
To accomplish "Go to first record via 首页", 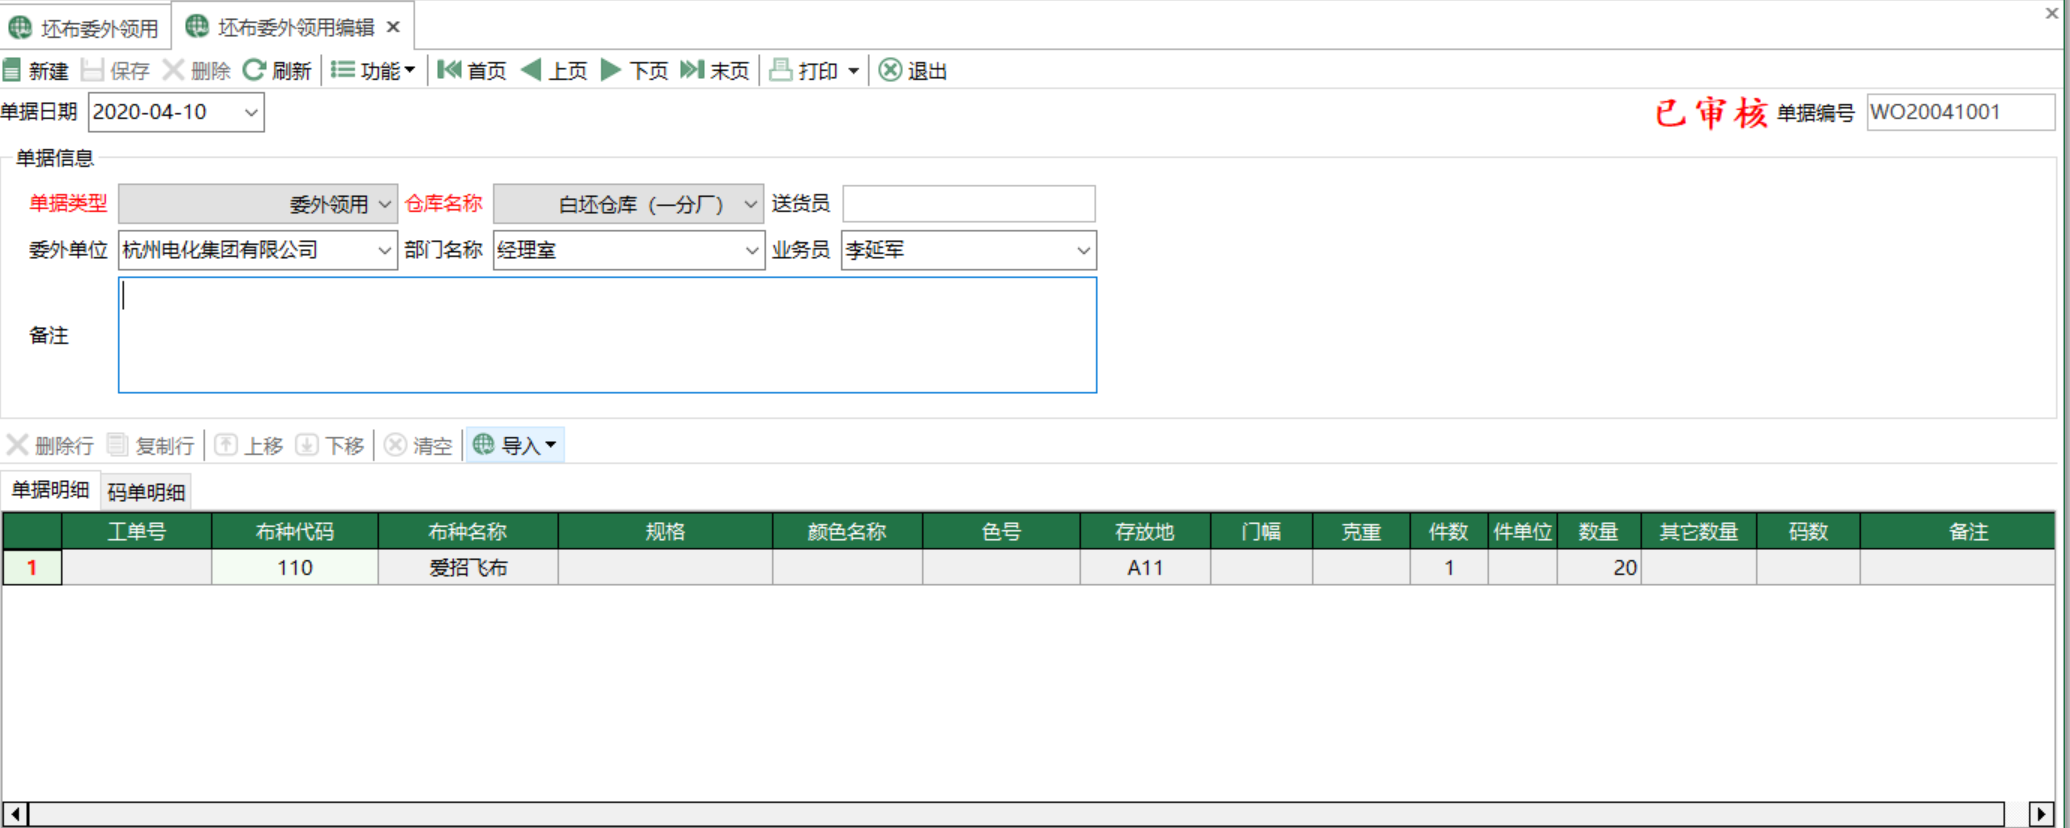I will 472,71.
